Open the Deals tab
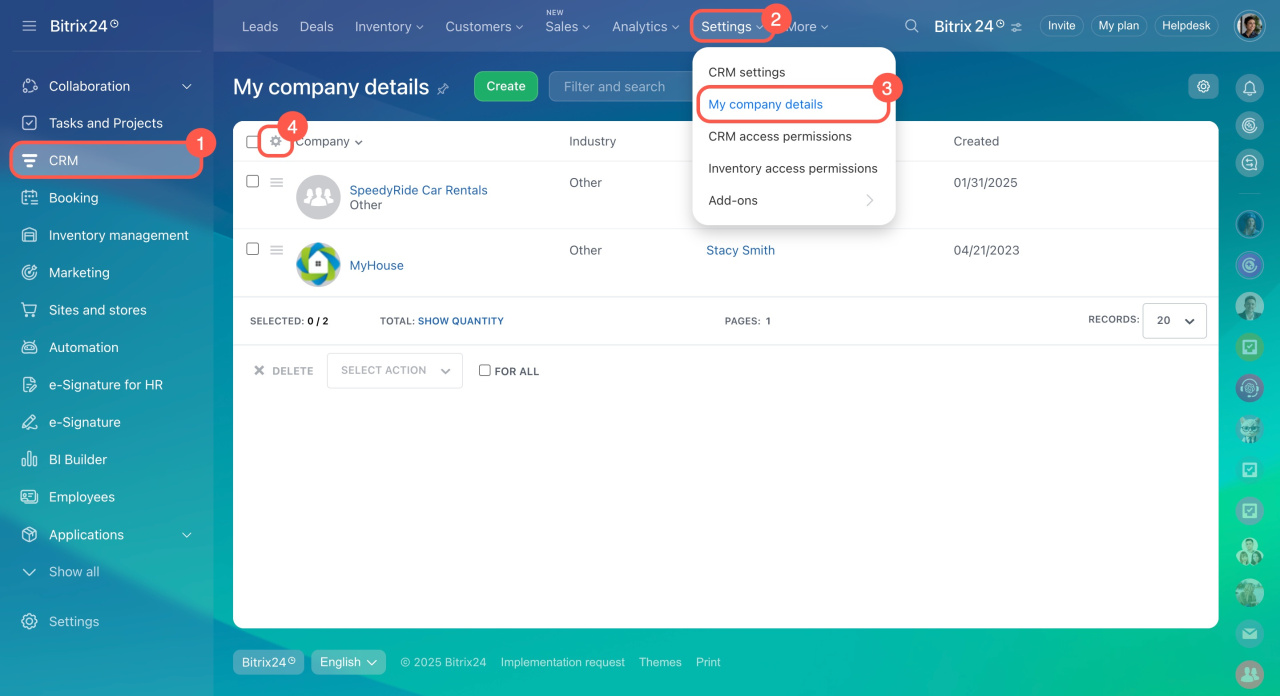1280x696 pixels. coord(316,27)
